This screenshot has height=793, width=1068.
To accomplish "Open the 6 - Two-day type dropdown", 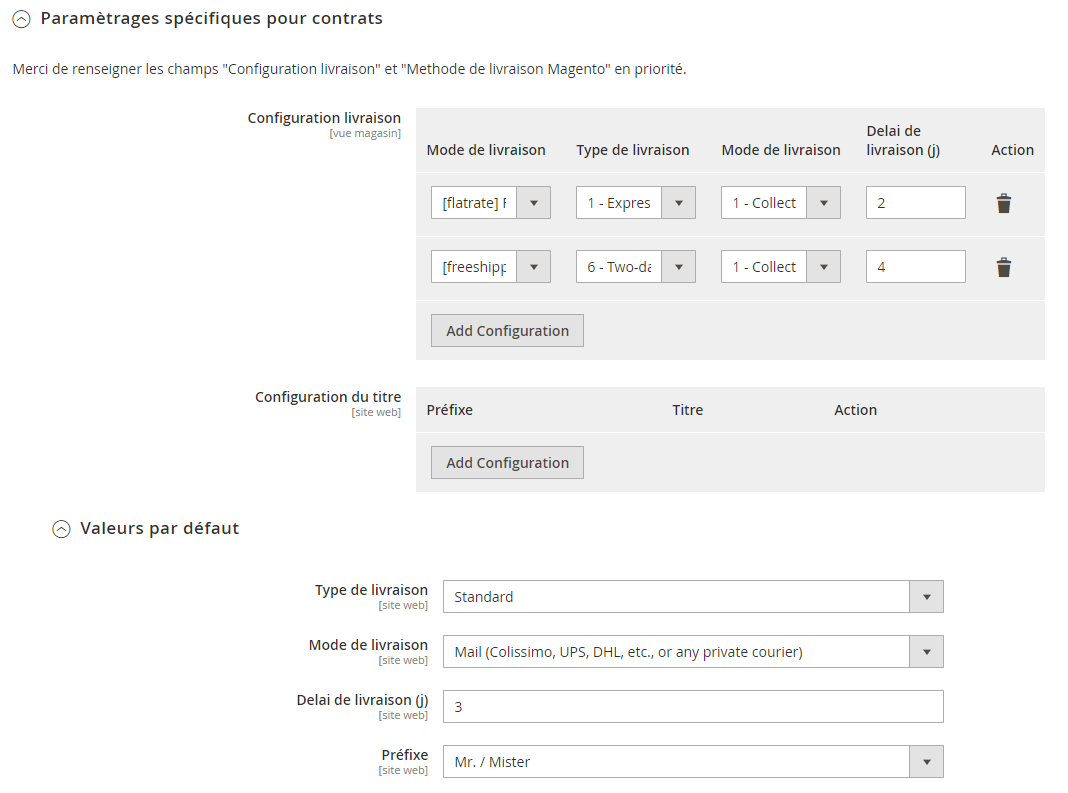I will 635,267.
